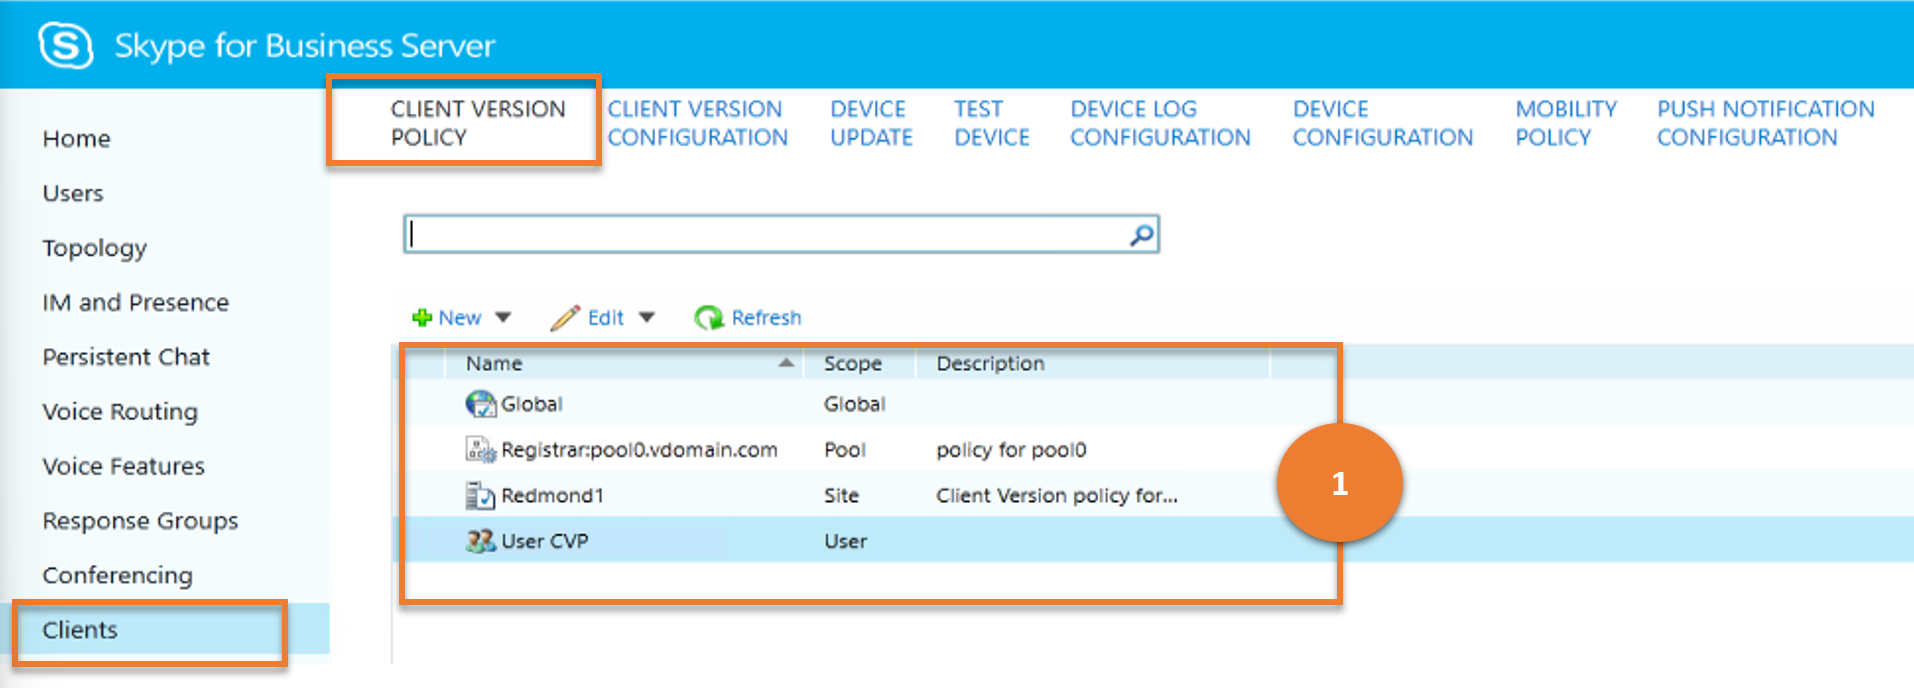Click the Redmond1 site policy icon
This screenshot has width=1914, height=688.
pos(481,495)
